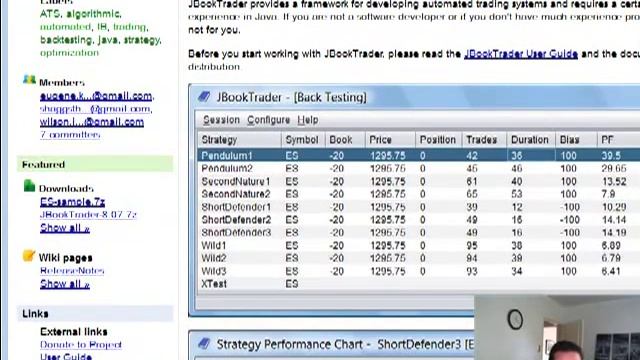
Task: Select the Wild1 strategy row
Action: tap(419, 246)
